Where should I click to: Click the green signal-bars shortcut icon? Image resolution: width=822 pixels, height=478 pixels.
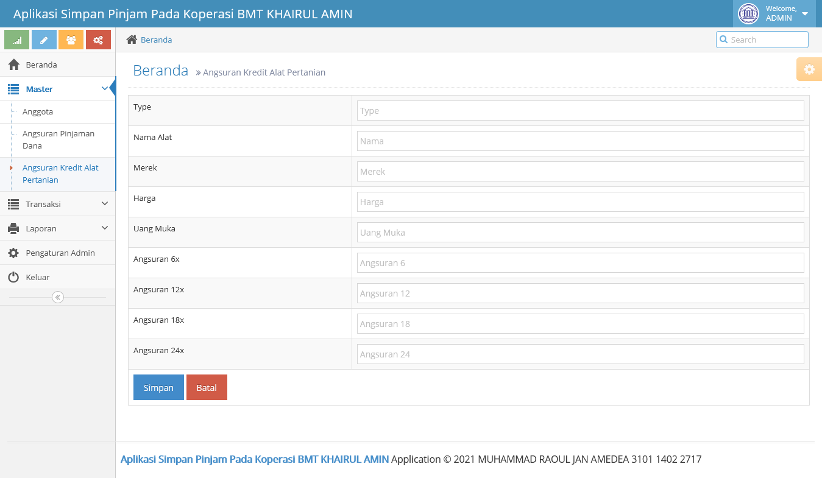point(16,40)
